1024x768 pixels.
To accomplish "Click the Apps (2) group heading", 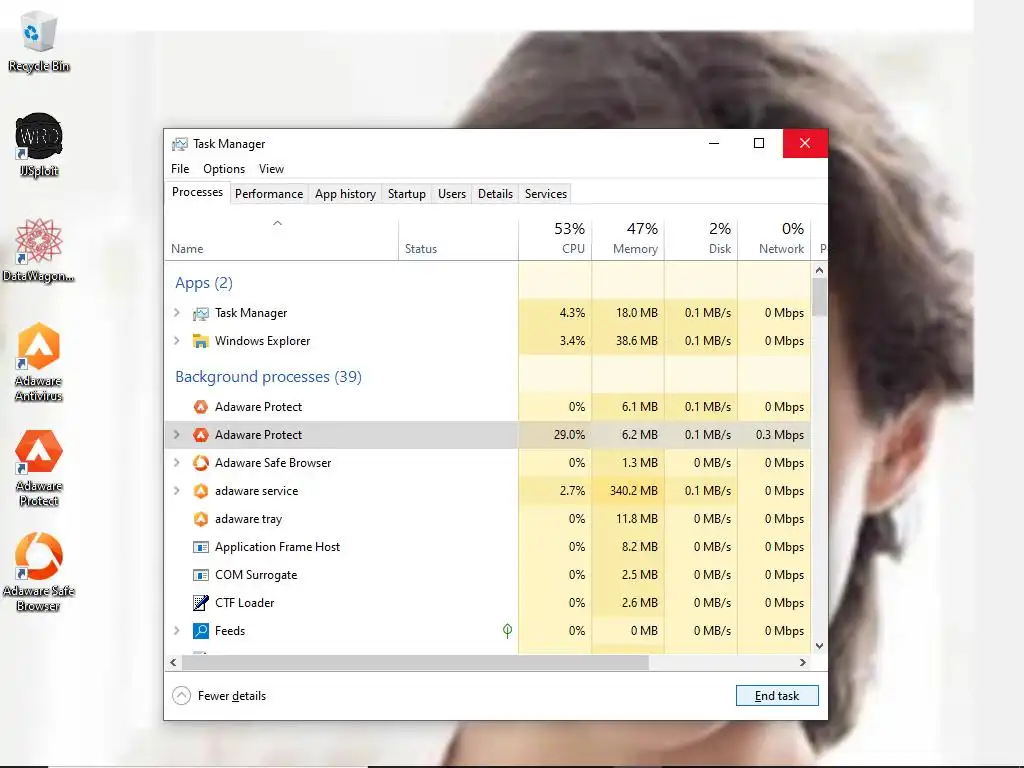I will coord(204,283).
